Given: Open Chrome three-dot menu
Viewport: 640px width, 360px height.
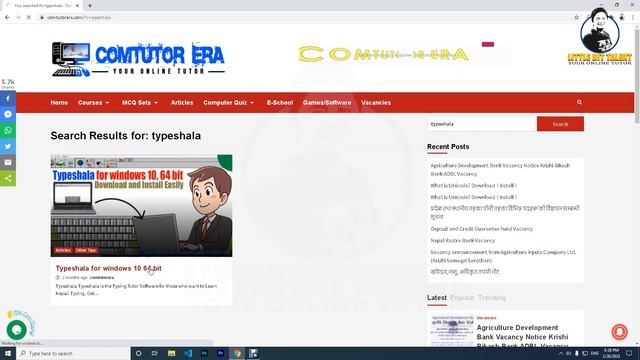Looking at the screenshot, I should (x=633, y=18).
